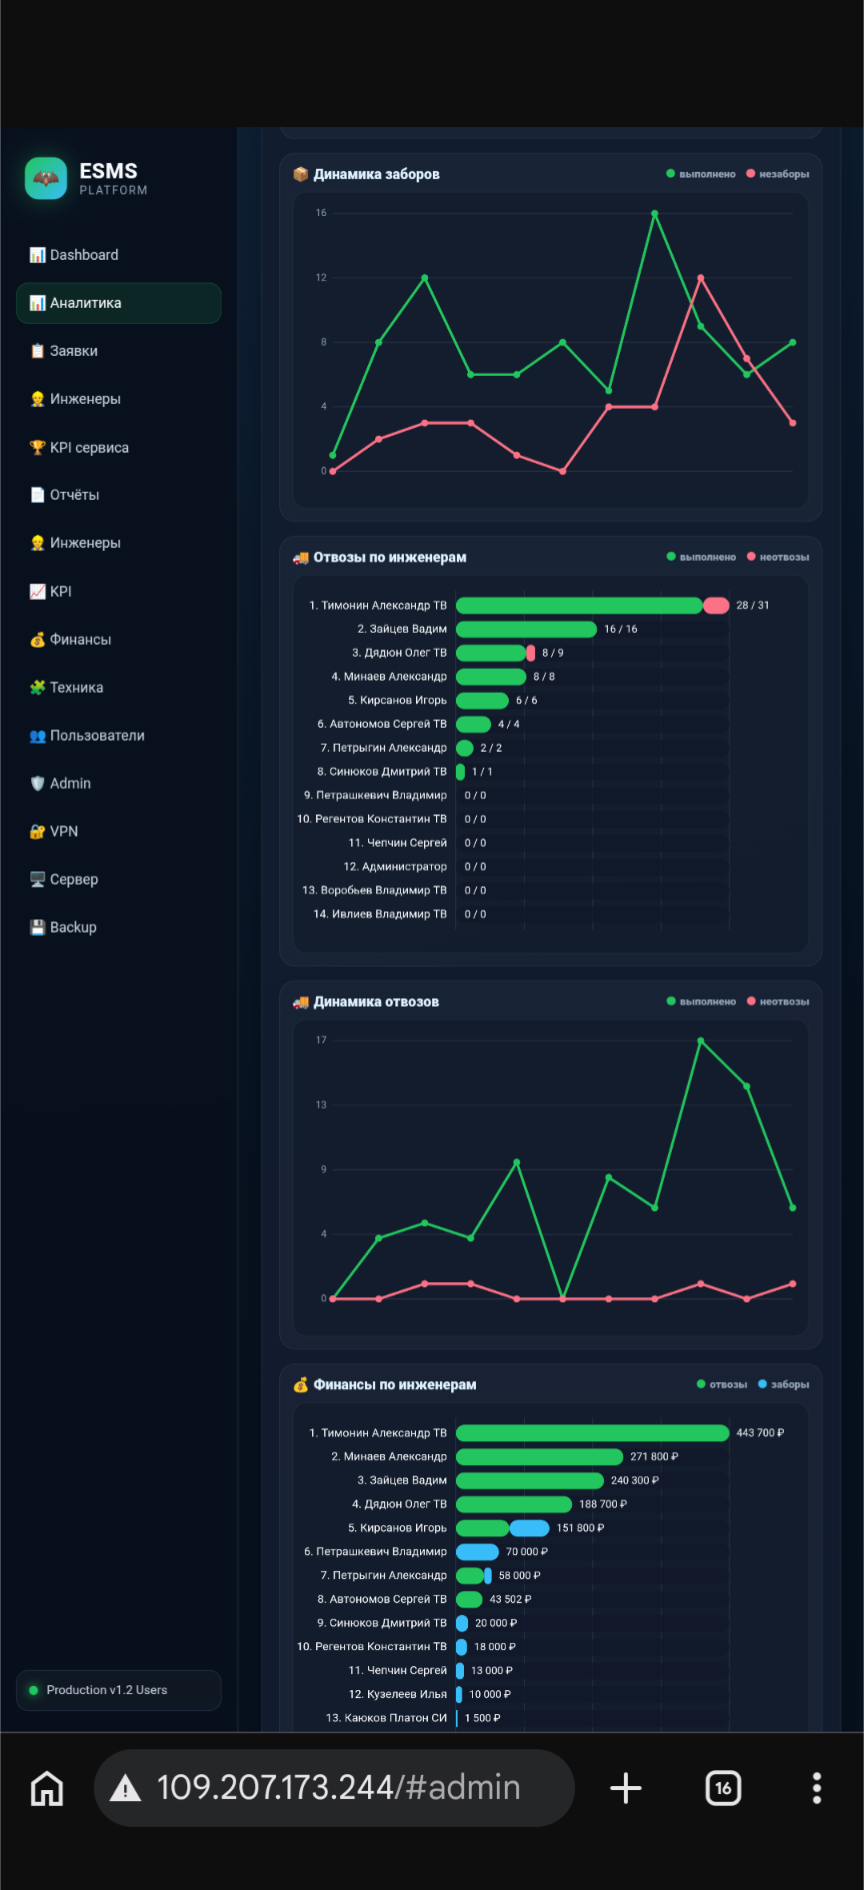This screenshot has height=1890, width=864.
Task: Click the '151 800 ₽' value for Кирсанов
Action: point(580,1527)
